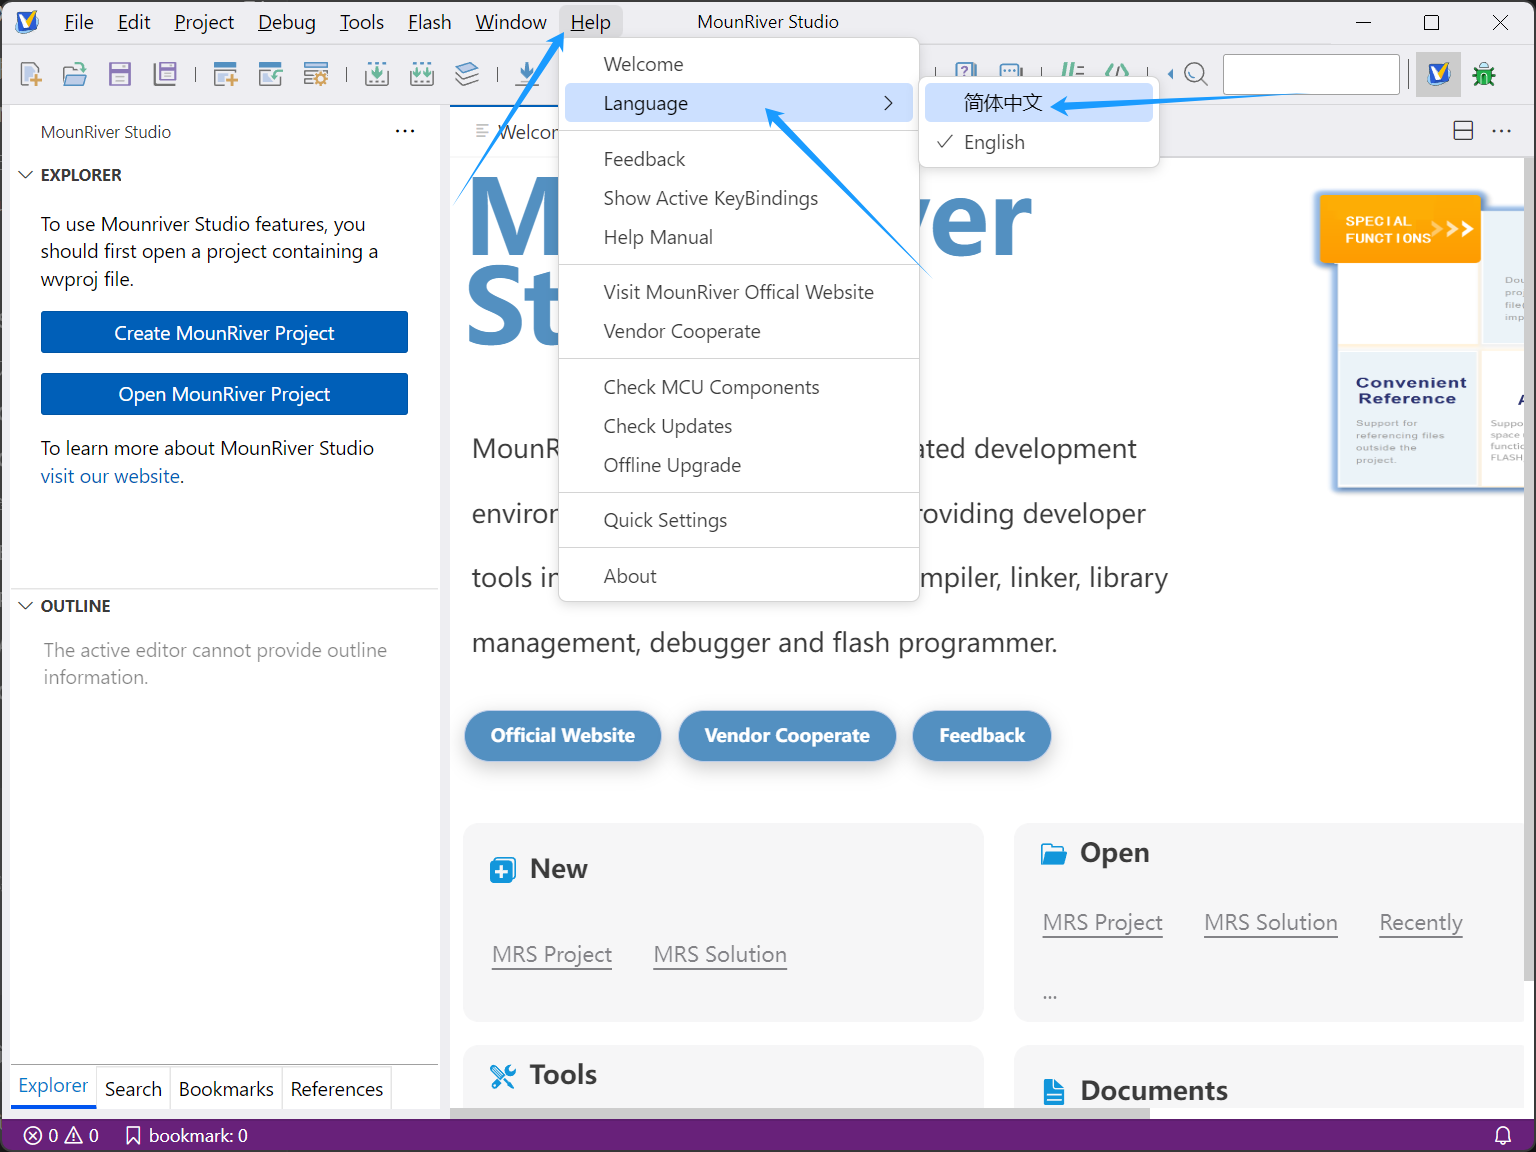Viewport: 1536px width, 1152px height.
Task: Click the double-arrow rebuild toolbar icon
Action: [x=422, y=74]
